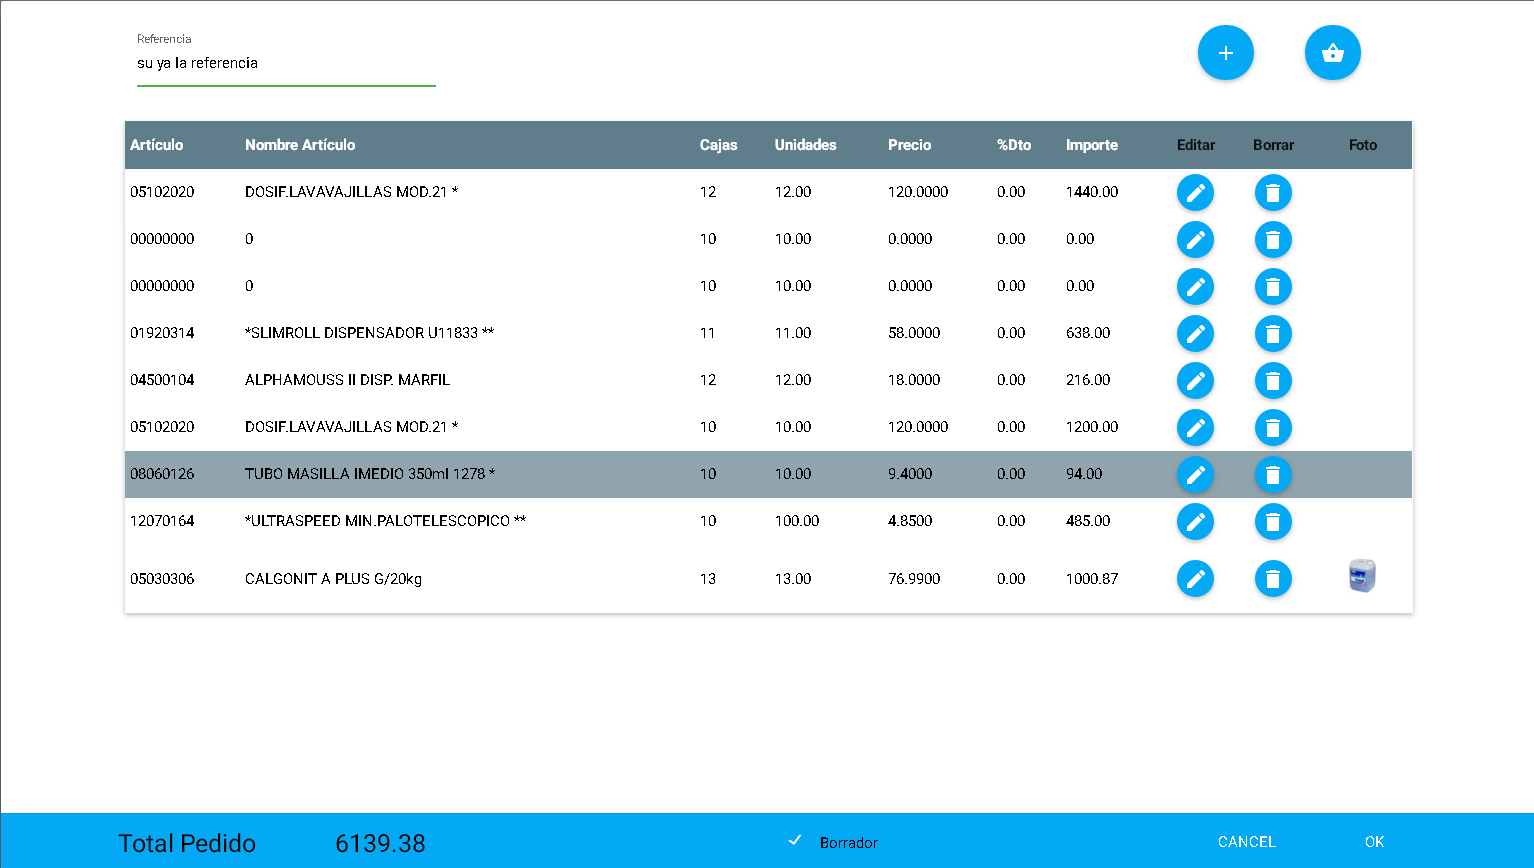Edit the CALGONIT A PLUS G/20kg row
This screenshot has width=1534, height=868.
point(1195,578)
